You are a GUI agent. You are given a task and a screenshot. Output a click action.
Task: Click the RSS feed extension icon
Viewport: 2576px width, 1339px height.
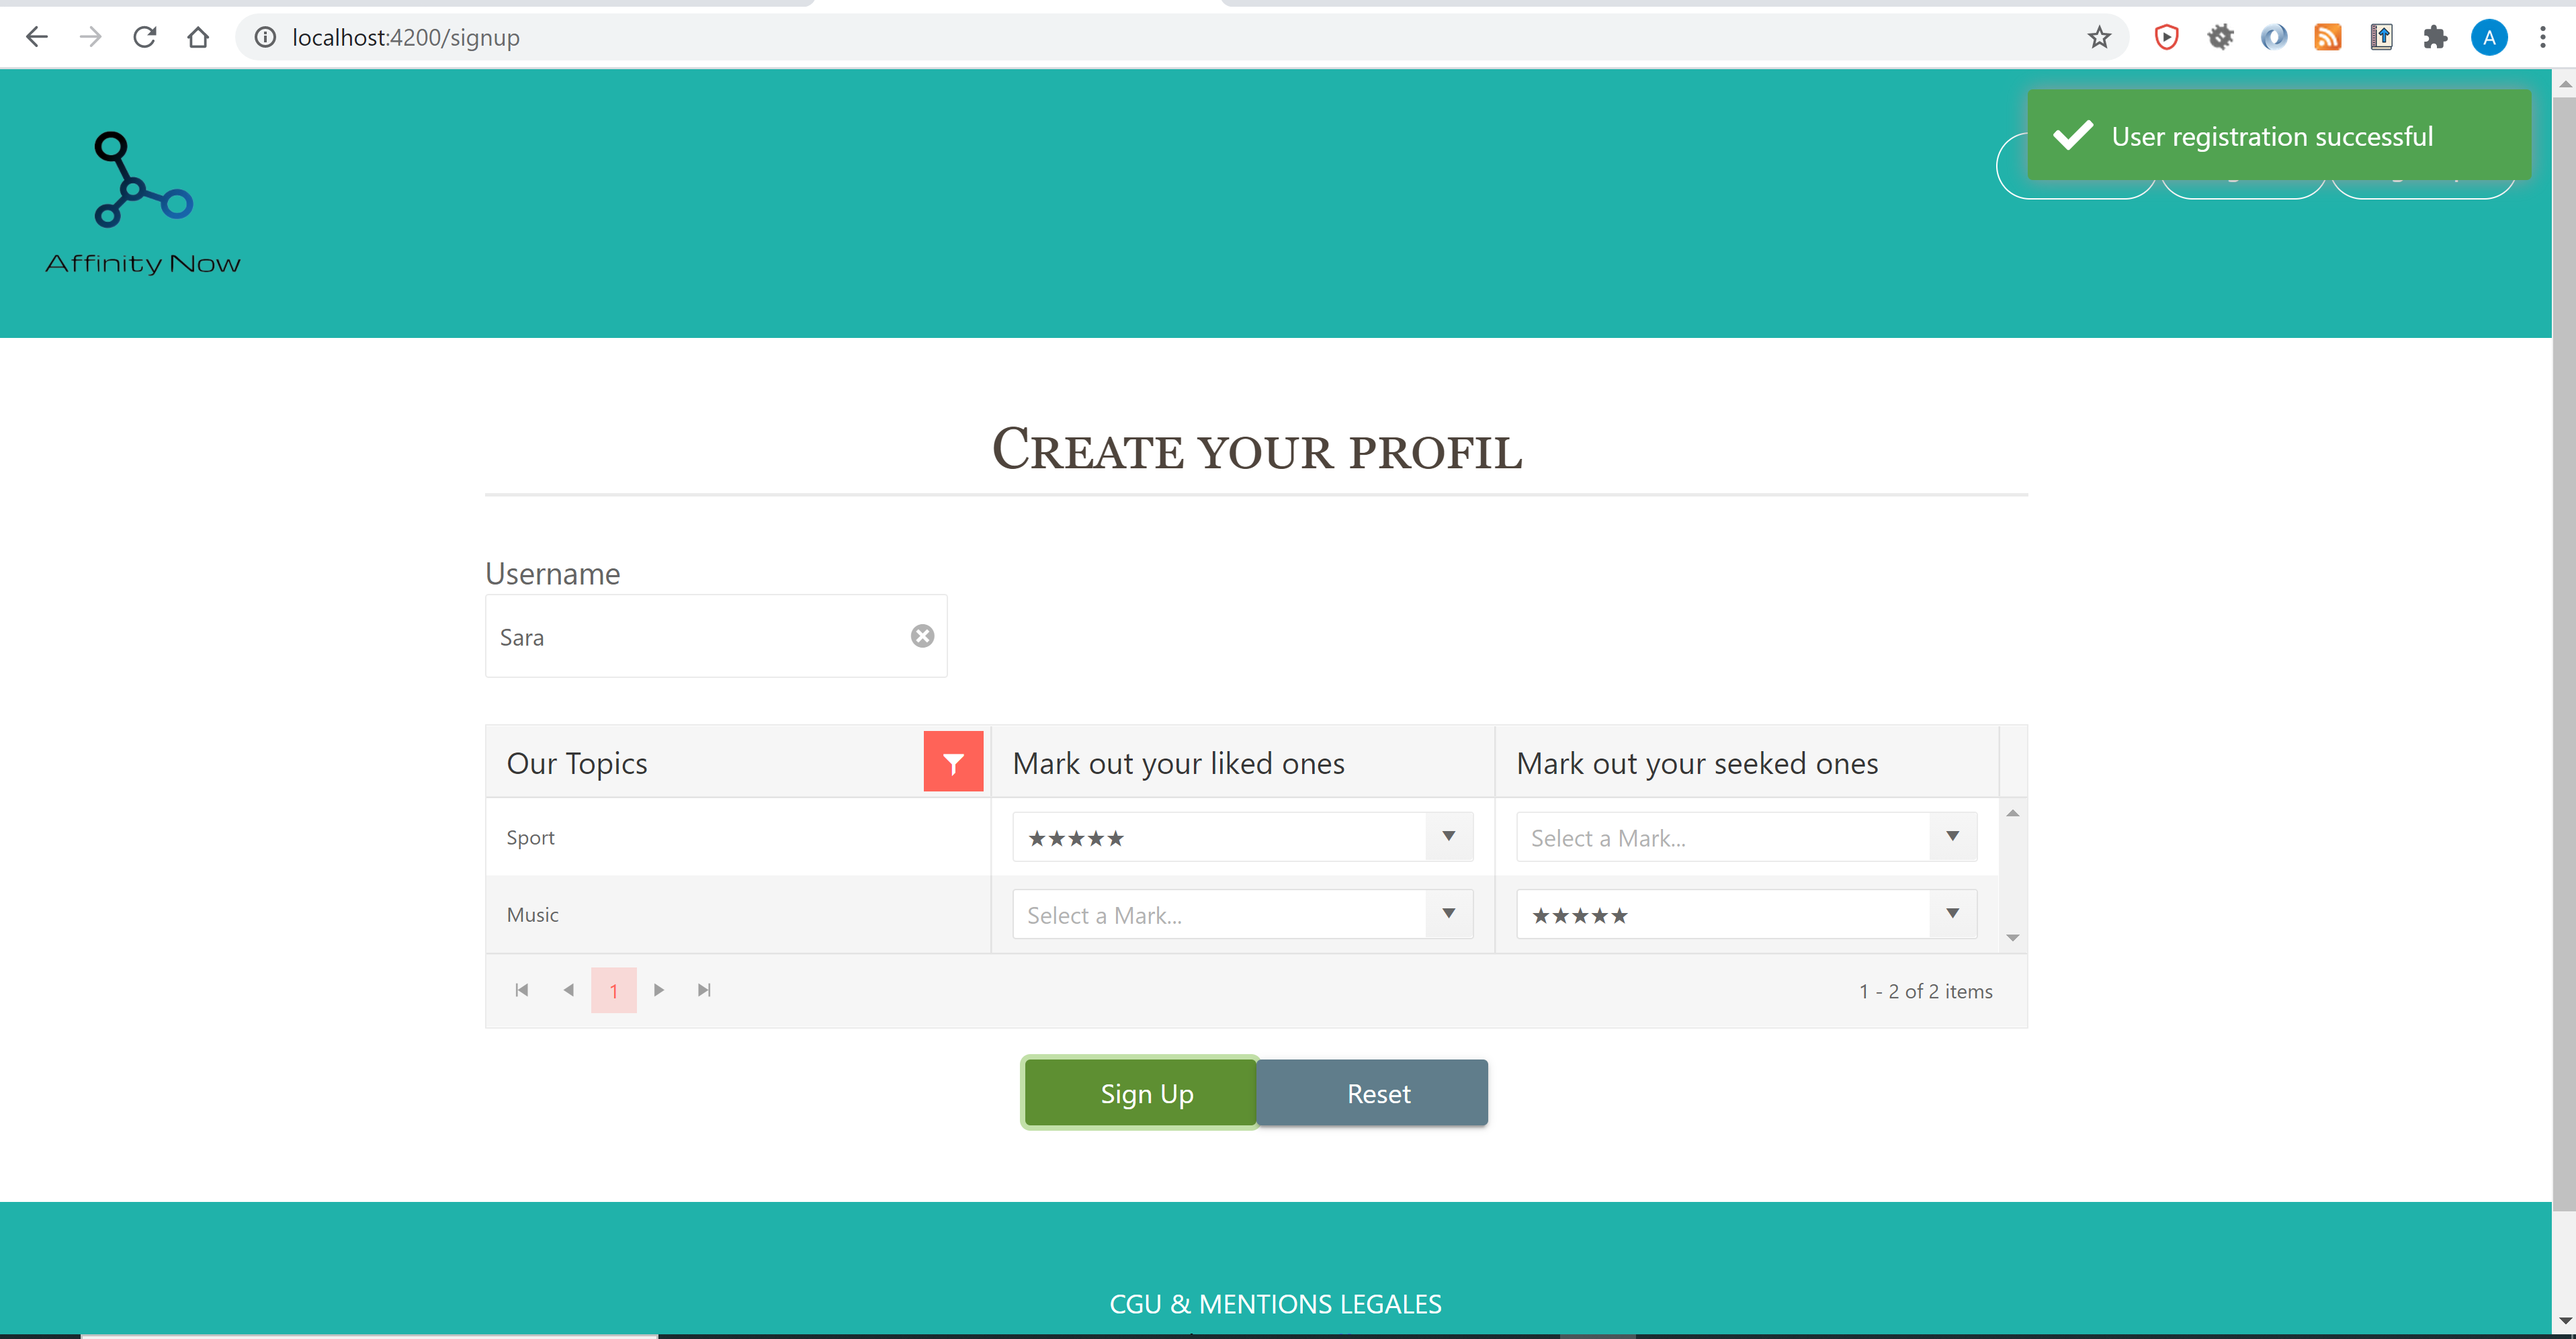[2328, 37]
